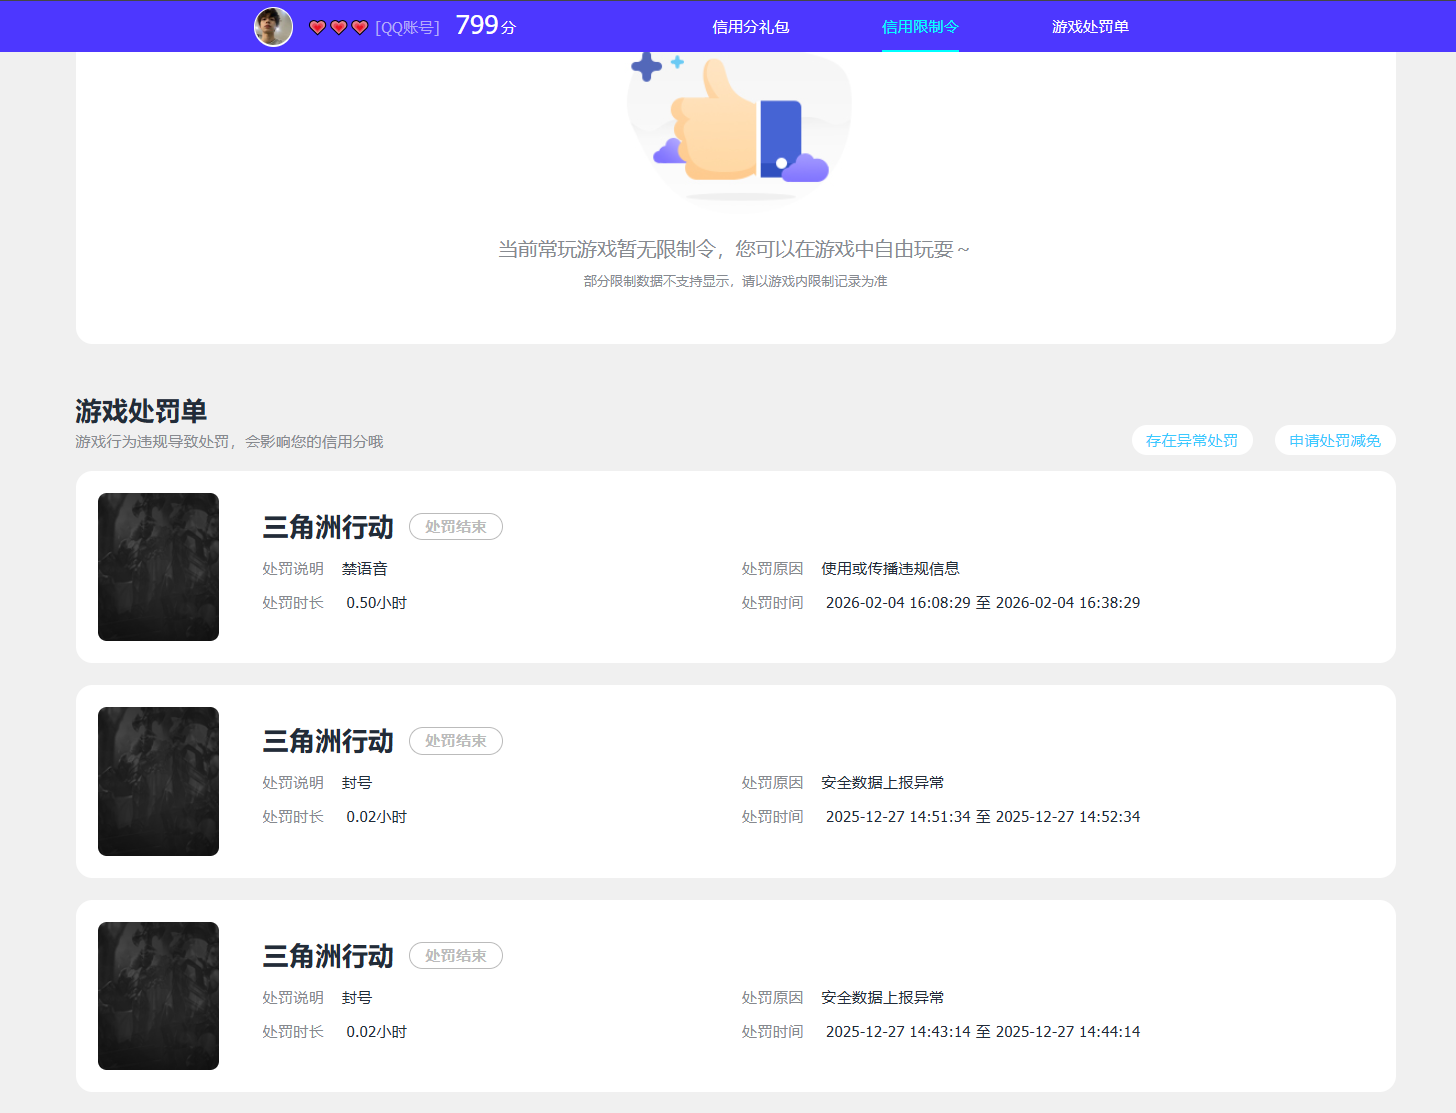1456x1113 pixels.
Task: Click 处罚结束 badge on the third penalty card
Action: tap(455, 955)
